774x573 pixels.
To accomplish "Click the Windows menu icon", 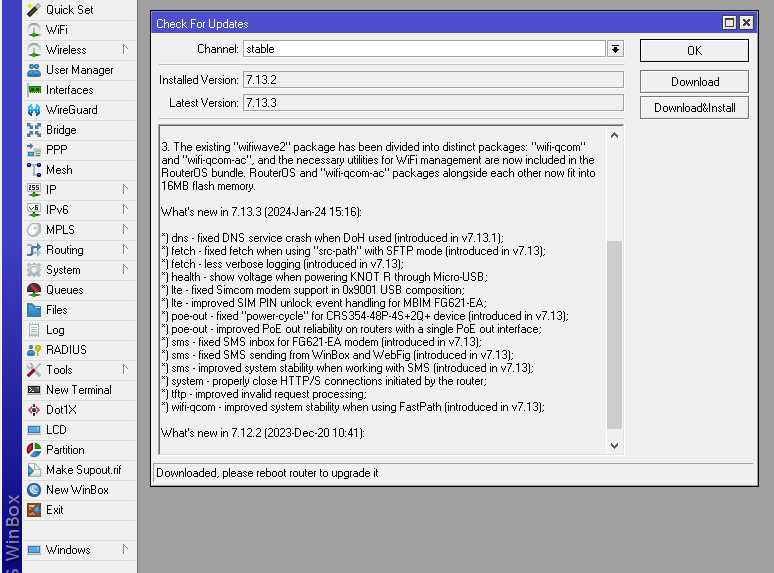I will pos(34,550).
